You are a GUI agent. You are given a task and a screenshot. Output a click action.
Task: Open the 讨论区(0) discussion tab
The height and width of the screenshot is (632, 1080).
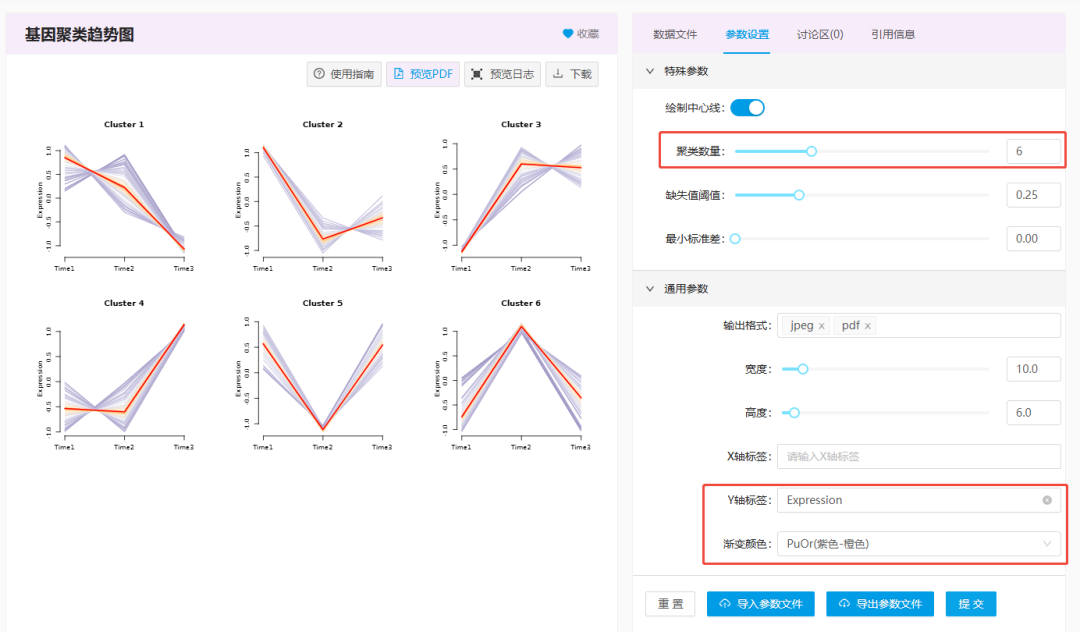[820, 33]
